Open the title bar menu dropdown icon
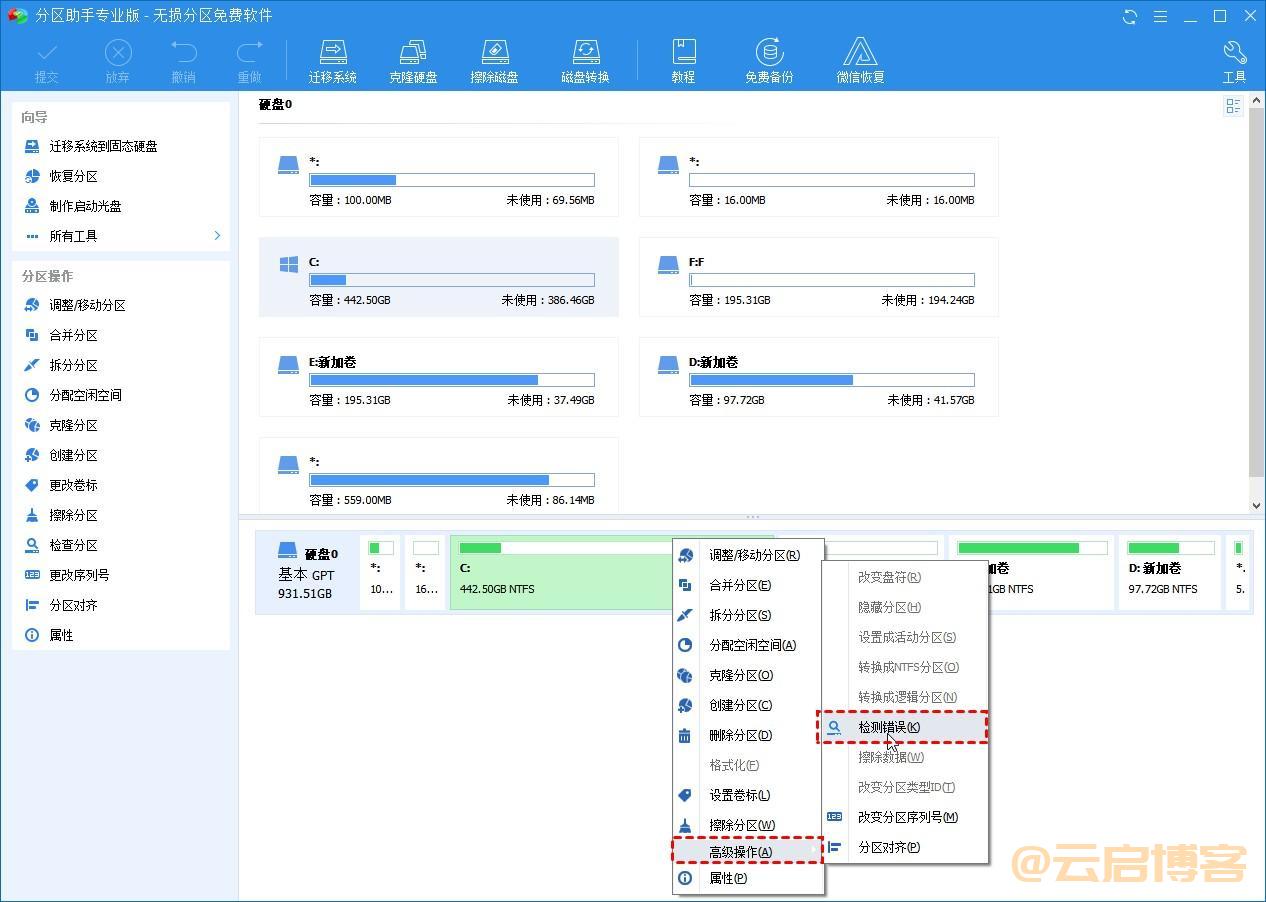The width and height of the screenshot is (1266, 902). 1160,16
